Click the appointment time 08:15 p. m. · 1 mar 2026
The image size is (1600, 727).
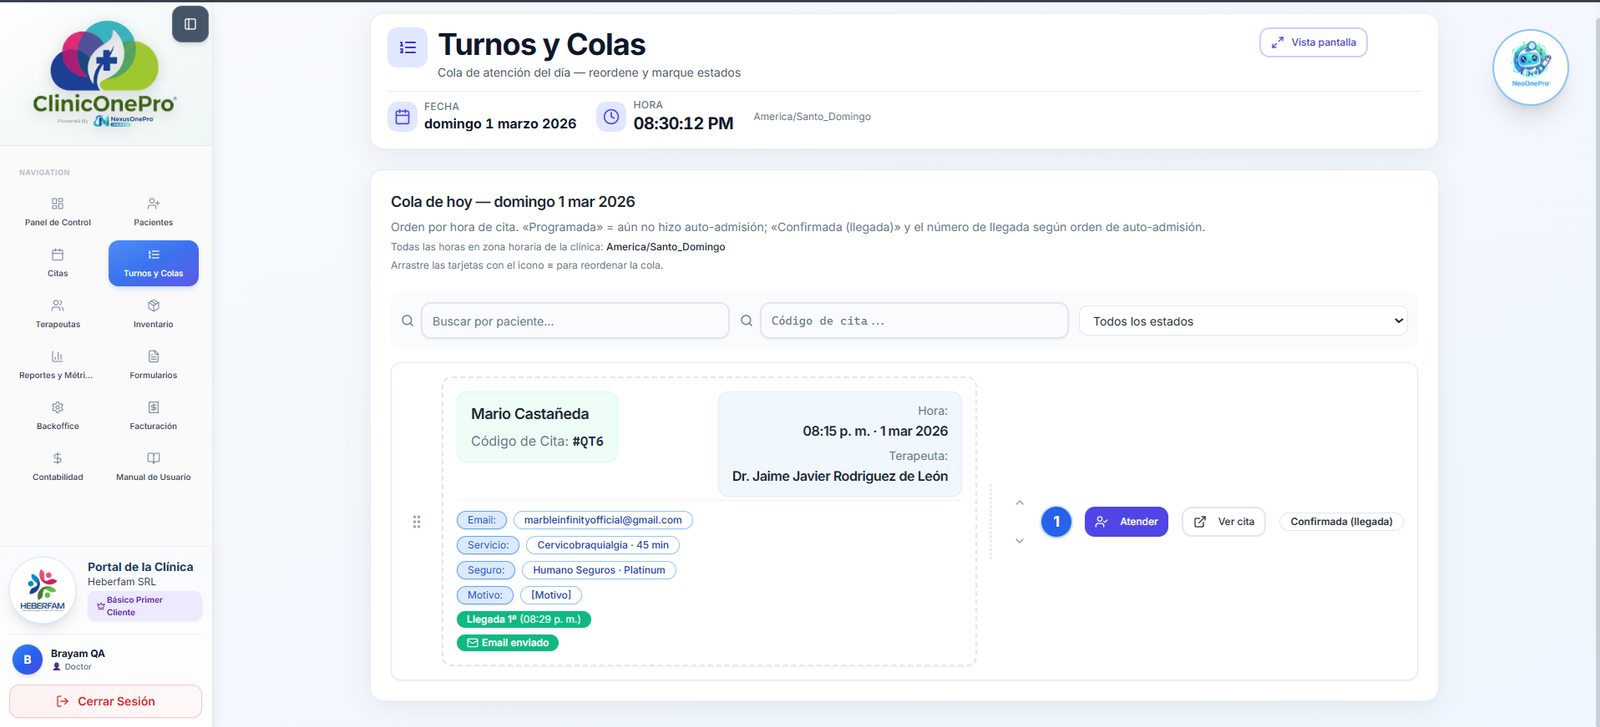[x=875, y=431]
